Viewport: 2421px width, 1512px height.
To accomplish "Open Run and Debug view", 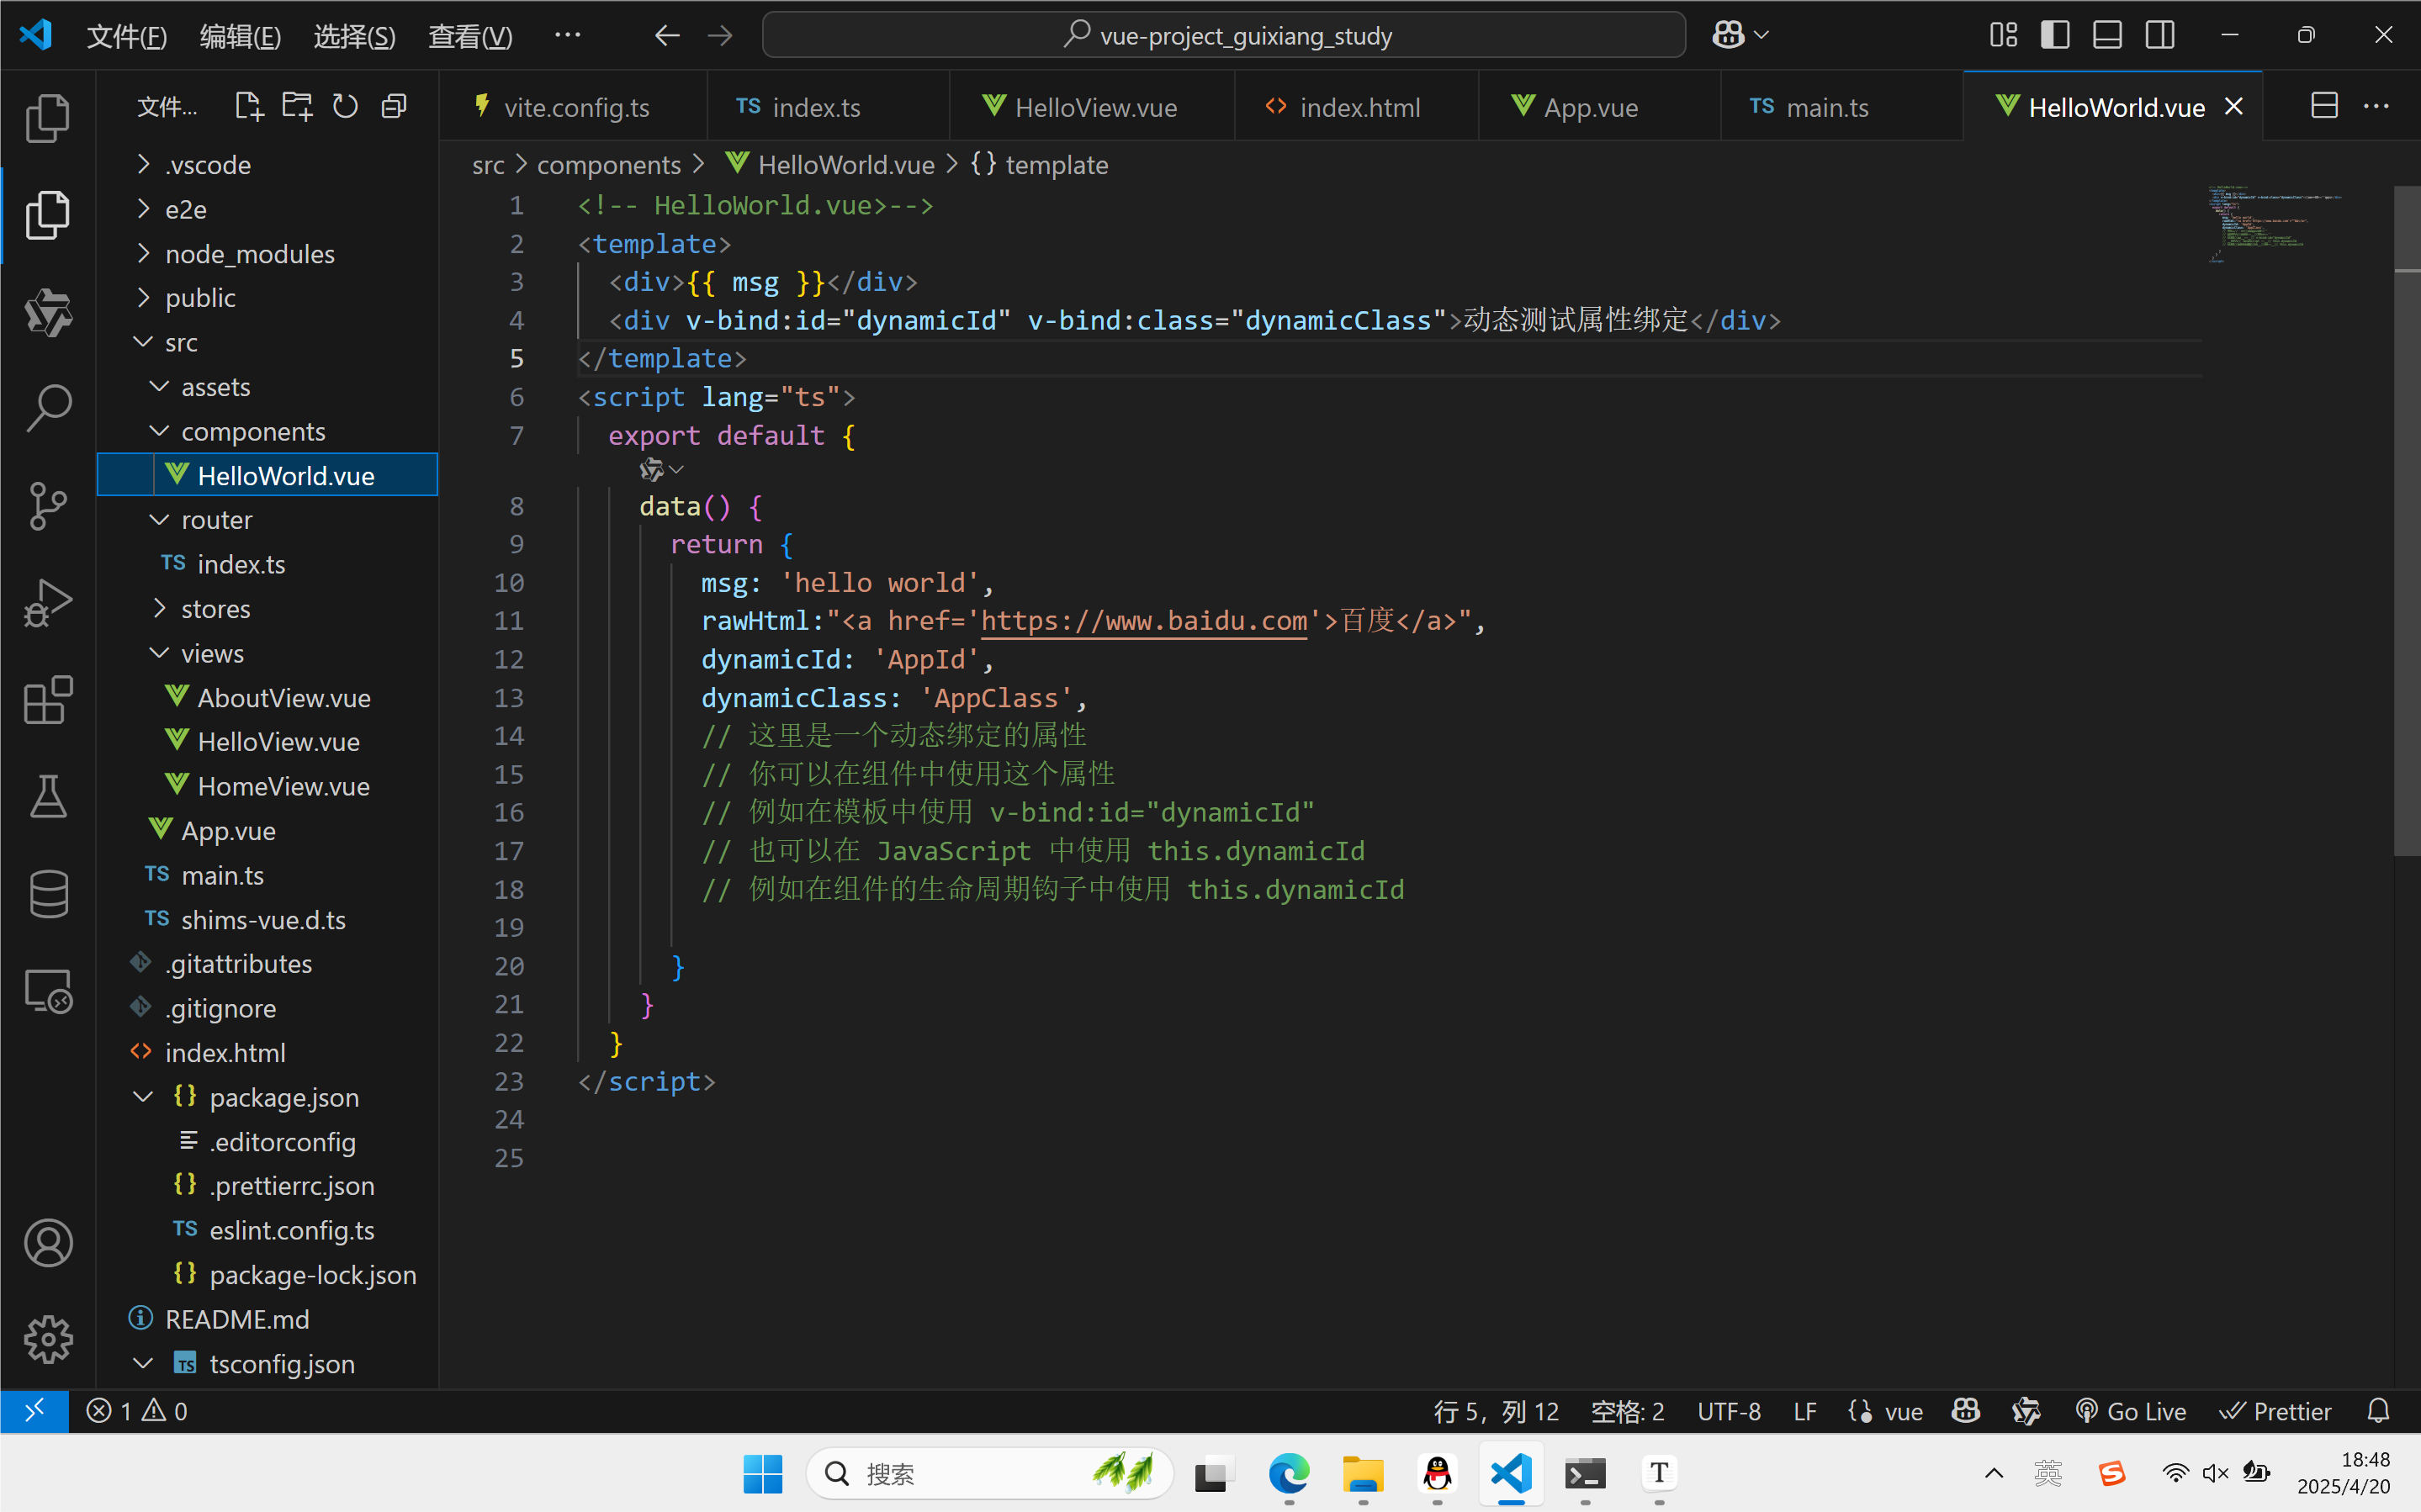I will [x=47, y=602].
